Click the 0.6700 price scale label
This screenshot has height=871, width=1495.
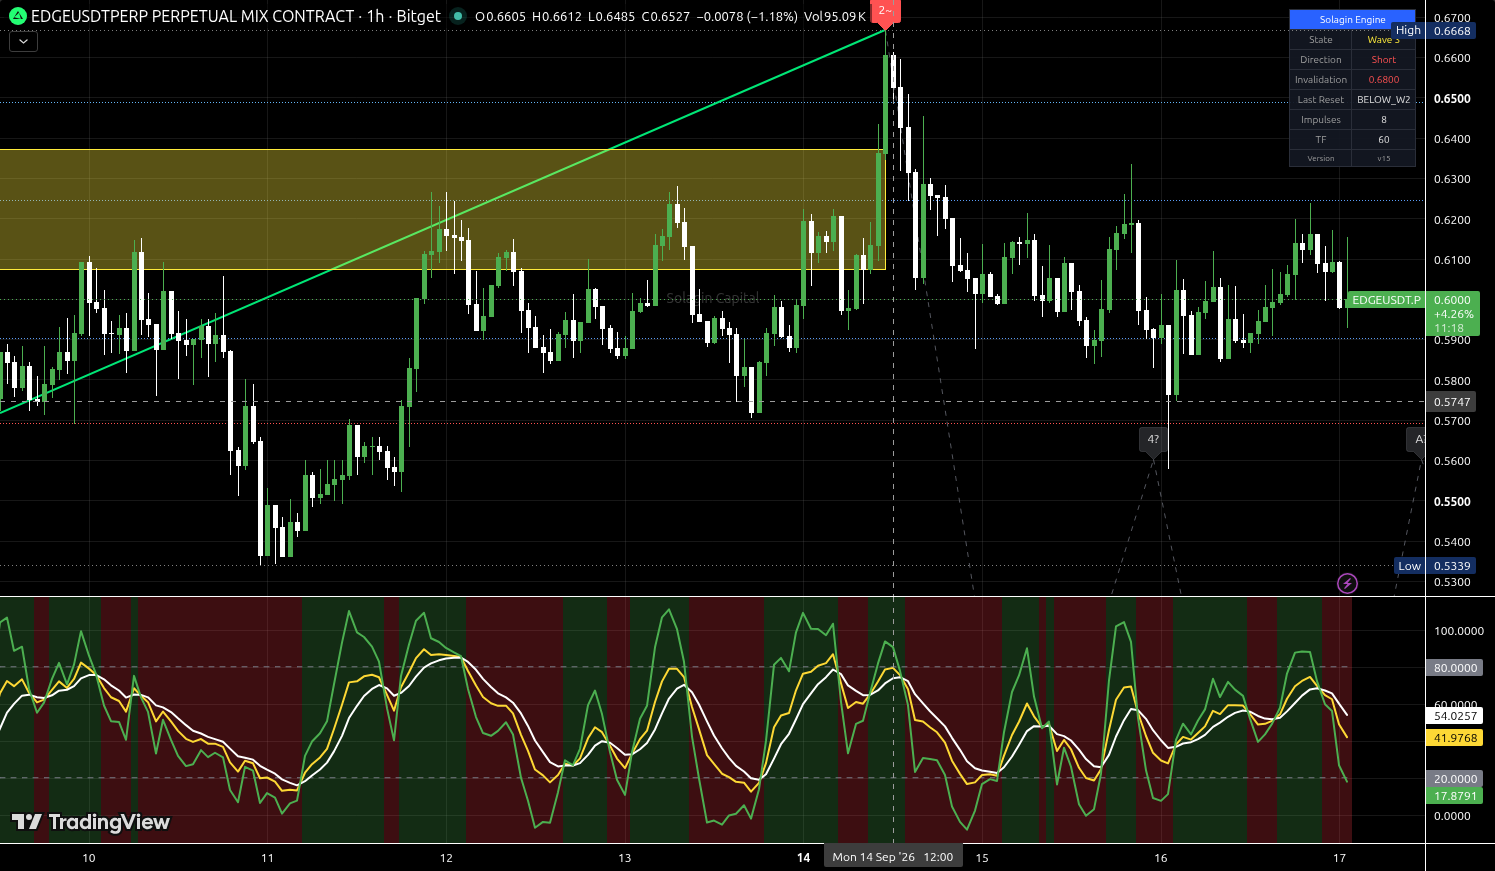(1452, 18)
